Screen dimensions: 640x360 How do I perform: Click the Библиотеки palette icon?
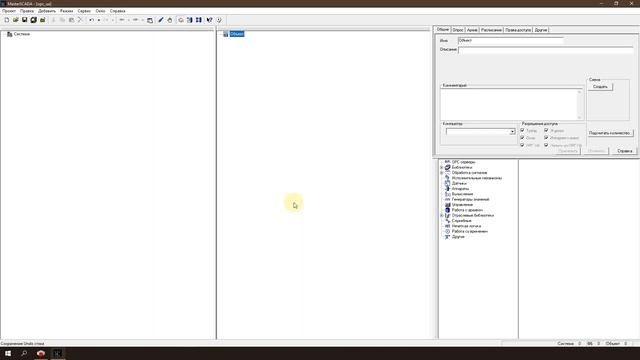447,167
